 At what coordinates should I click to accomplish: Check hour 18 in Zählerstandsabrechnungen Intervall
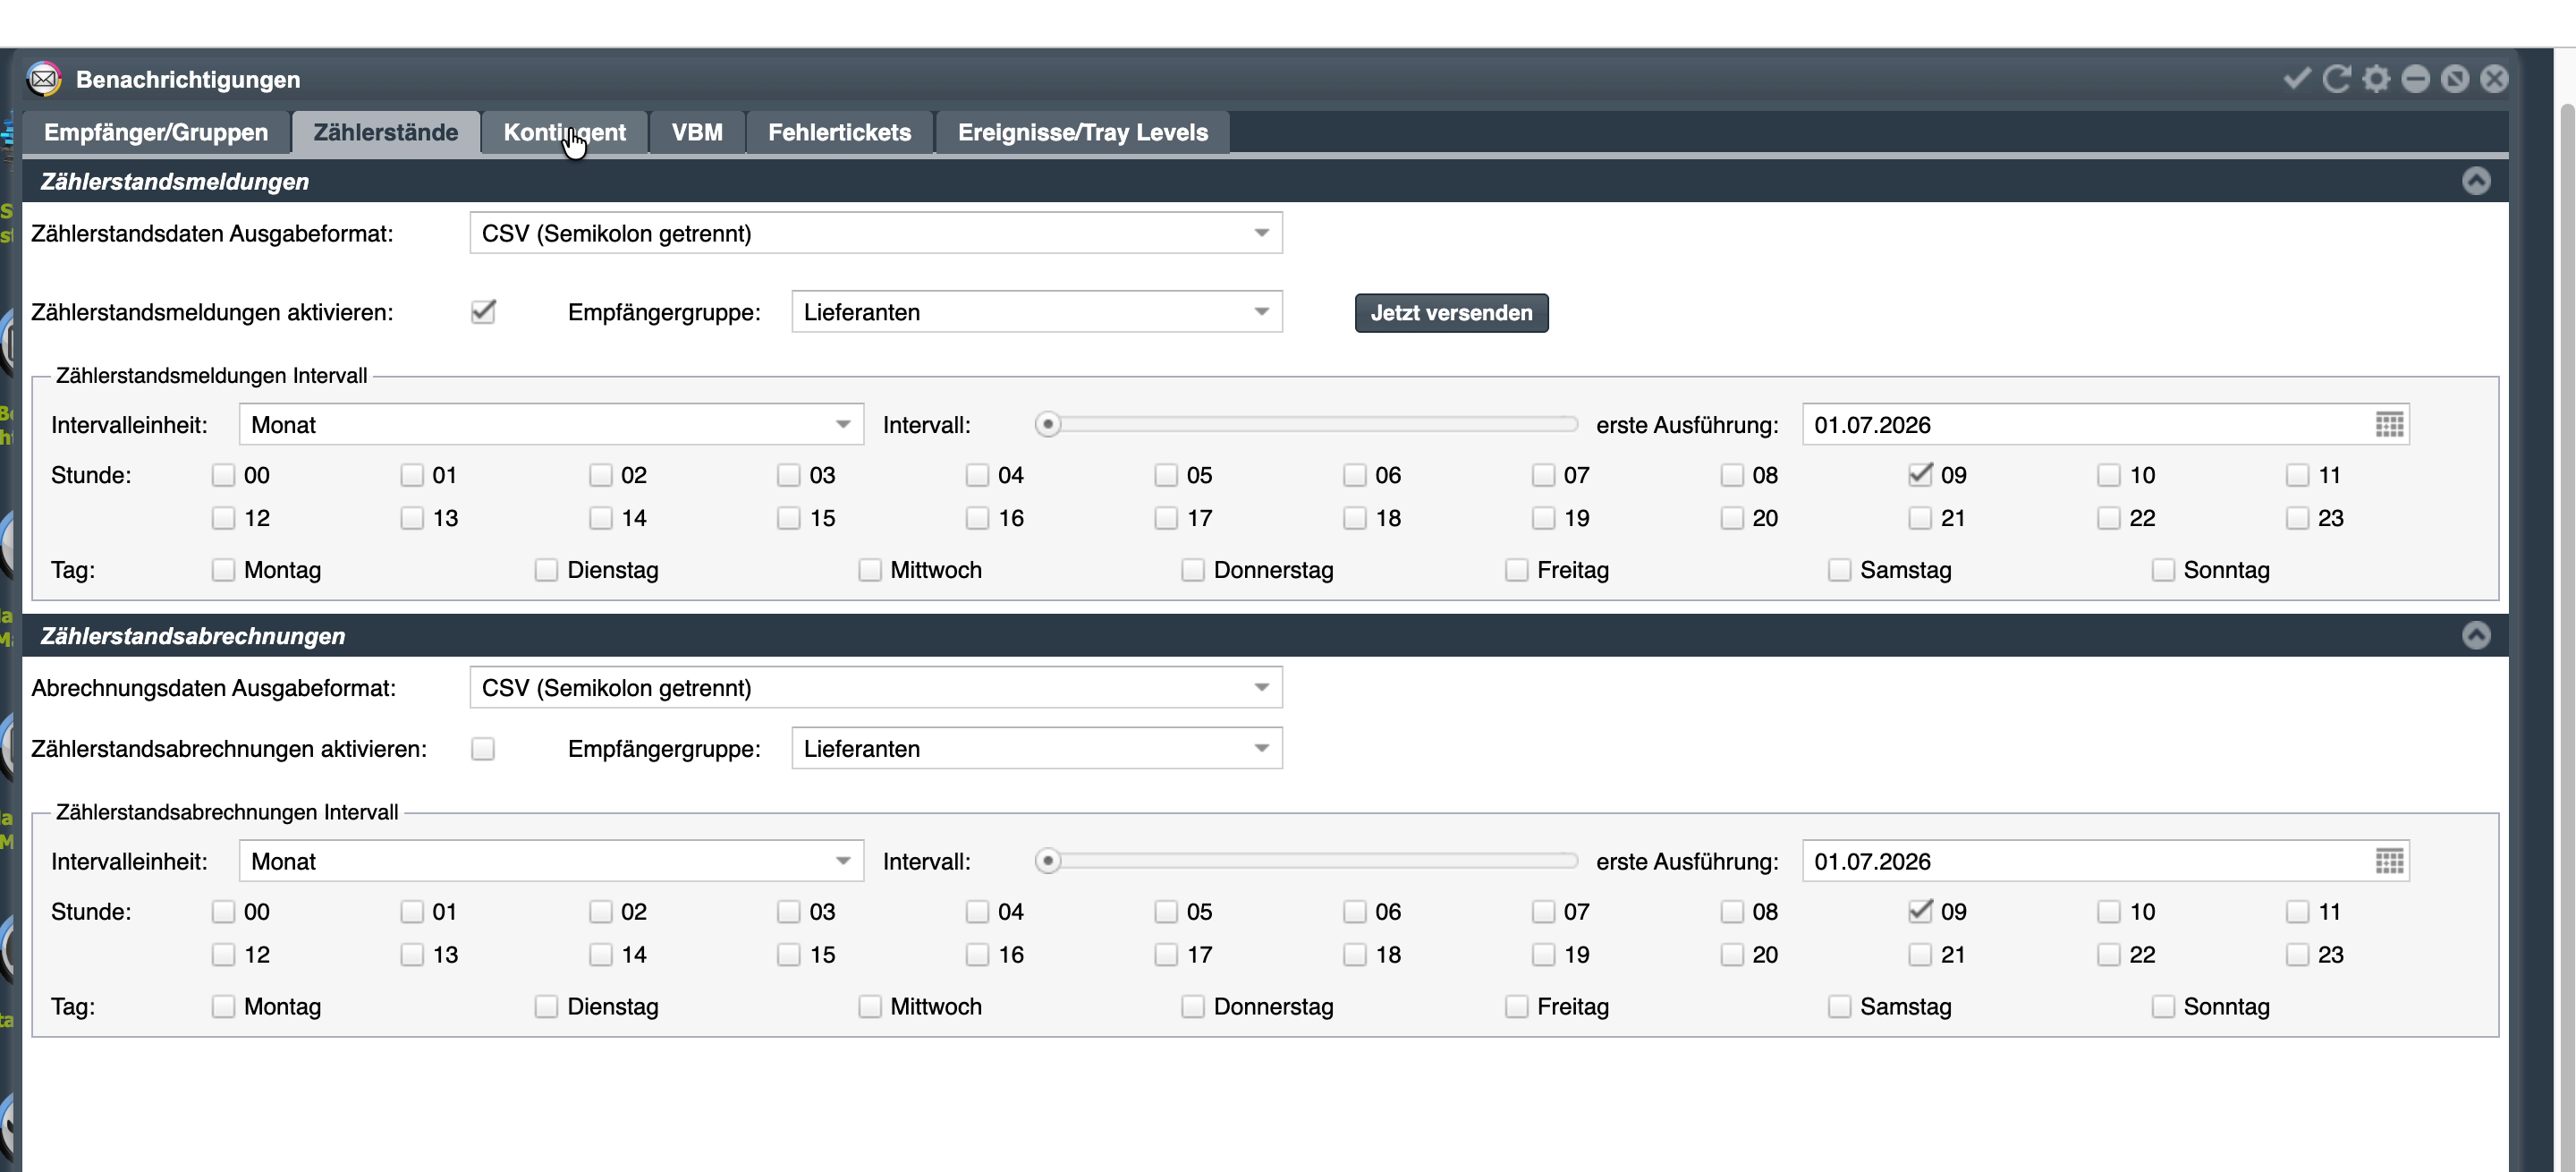tap(1355, 955)
